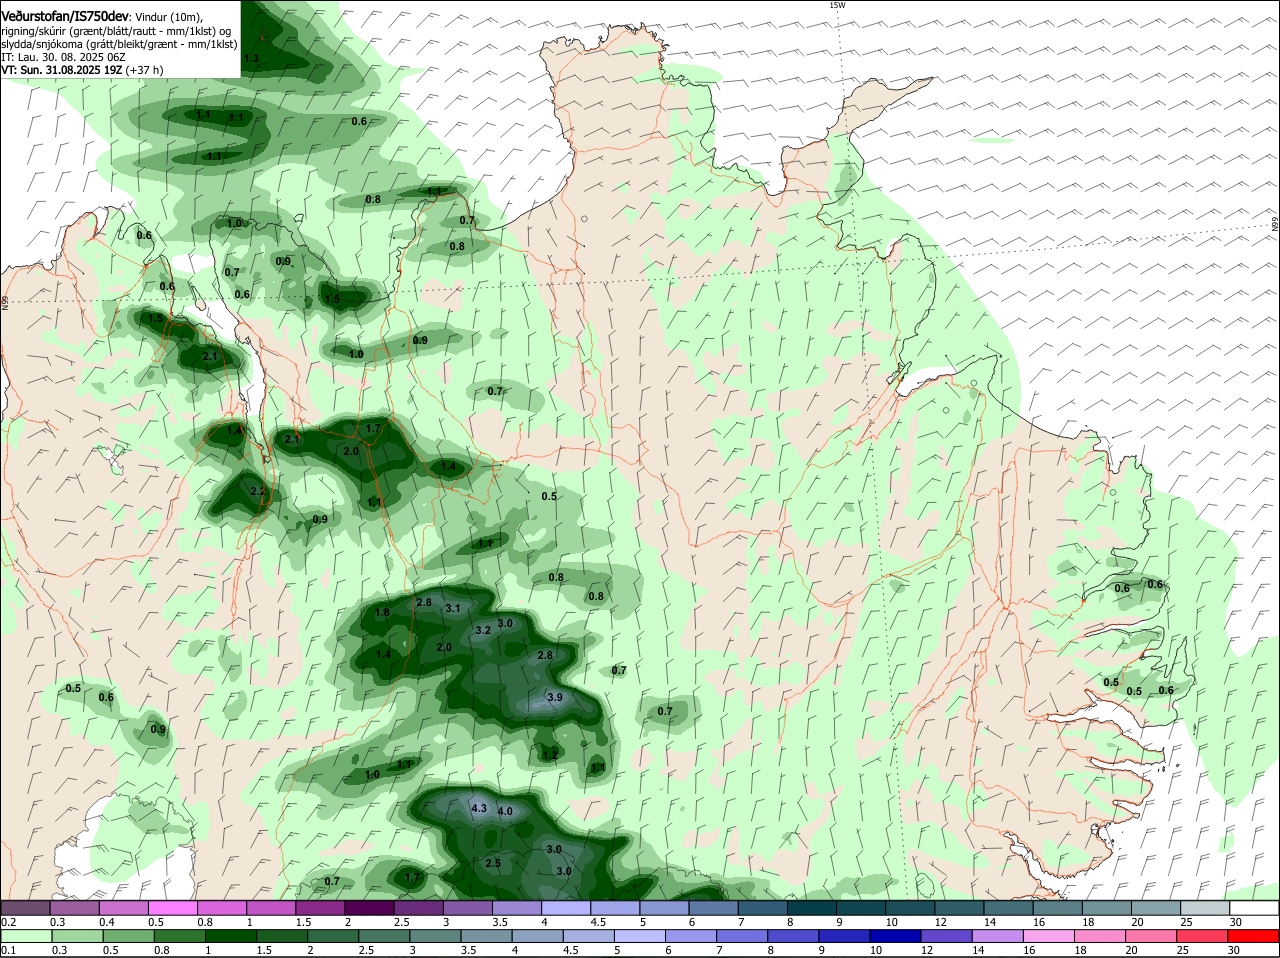The height and width of the screenshot is (958, 1280).
Task: Select the bright red 30+ rain legend swatch
Action: (1255, 937)
